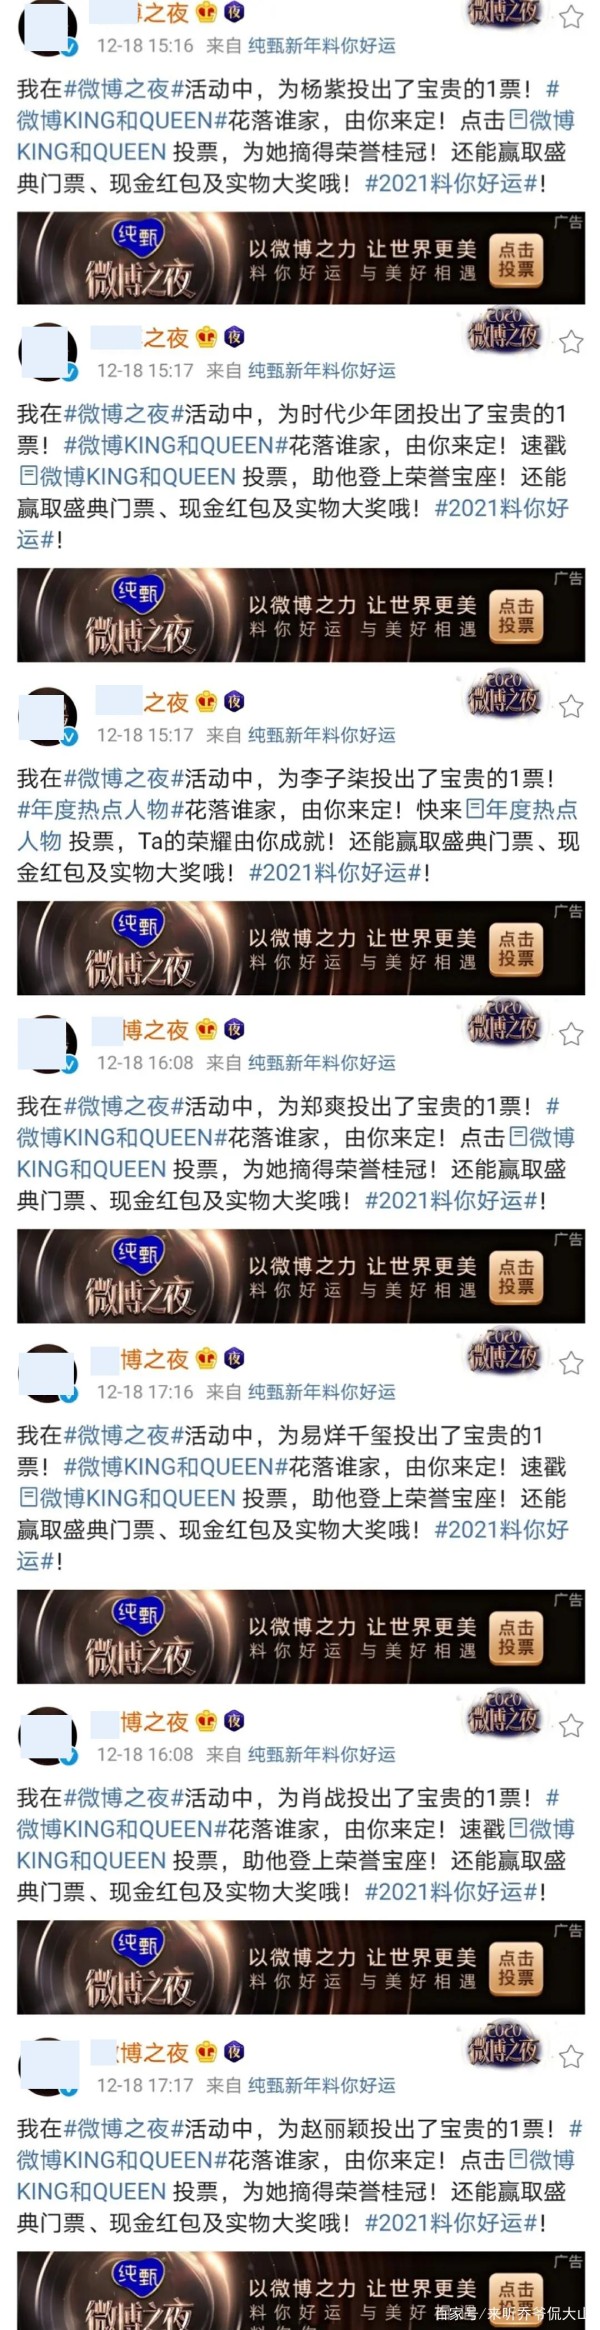Open the profile avatar of 12-18 17:16 post
The image size is (600, 2330).
(x=47, y=1373)
